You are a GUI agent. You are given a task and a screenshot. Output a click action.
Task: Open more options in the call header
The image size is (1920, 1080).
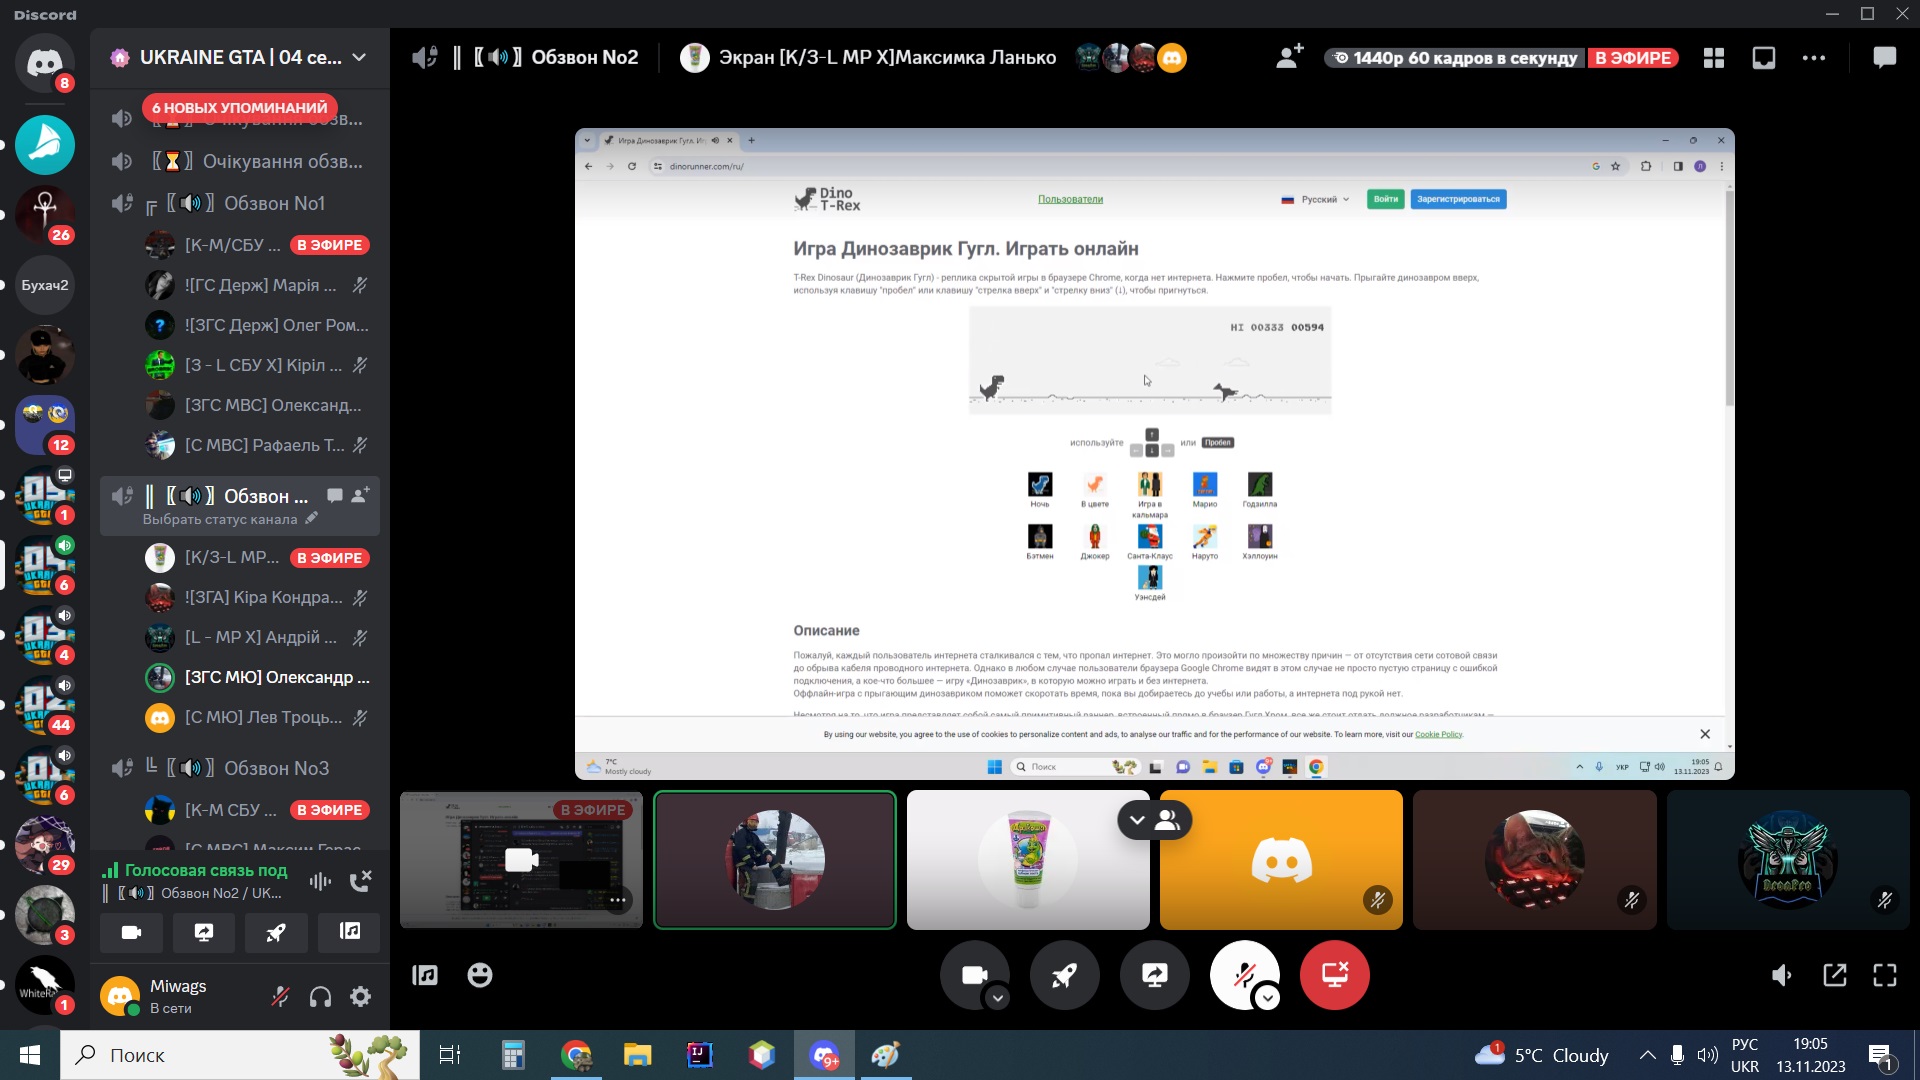pyautogui.click(x=1814, y=58)
